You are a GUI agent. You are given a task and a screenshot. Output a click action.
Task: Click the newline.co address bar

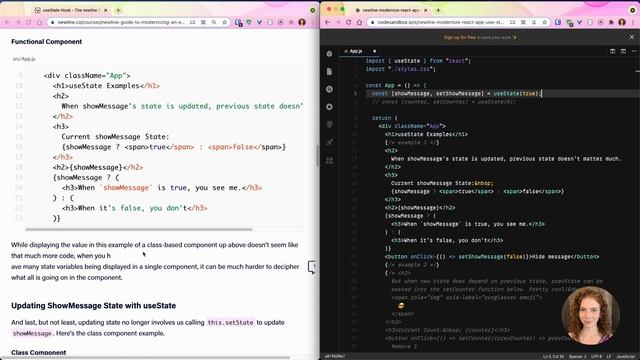pos(120,22)
